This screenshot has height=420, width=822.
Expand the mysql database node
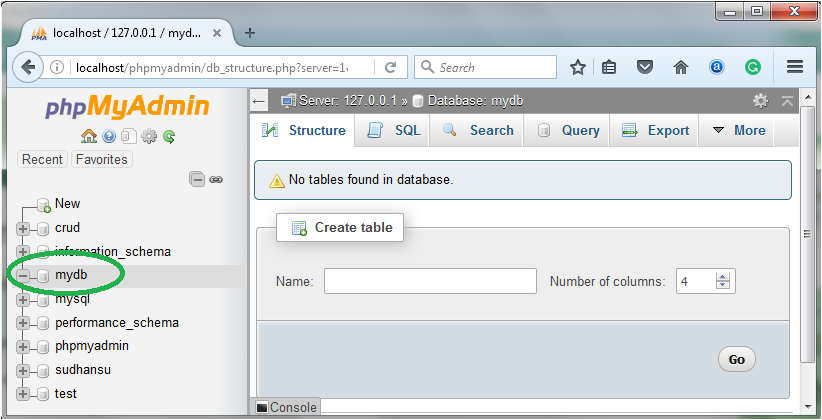[23, 299]
